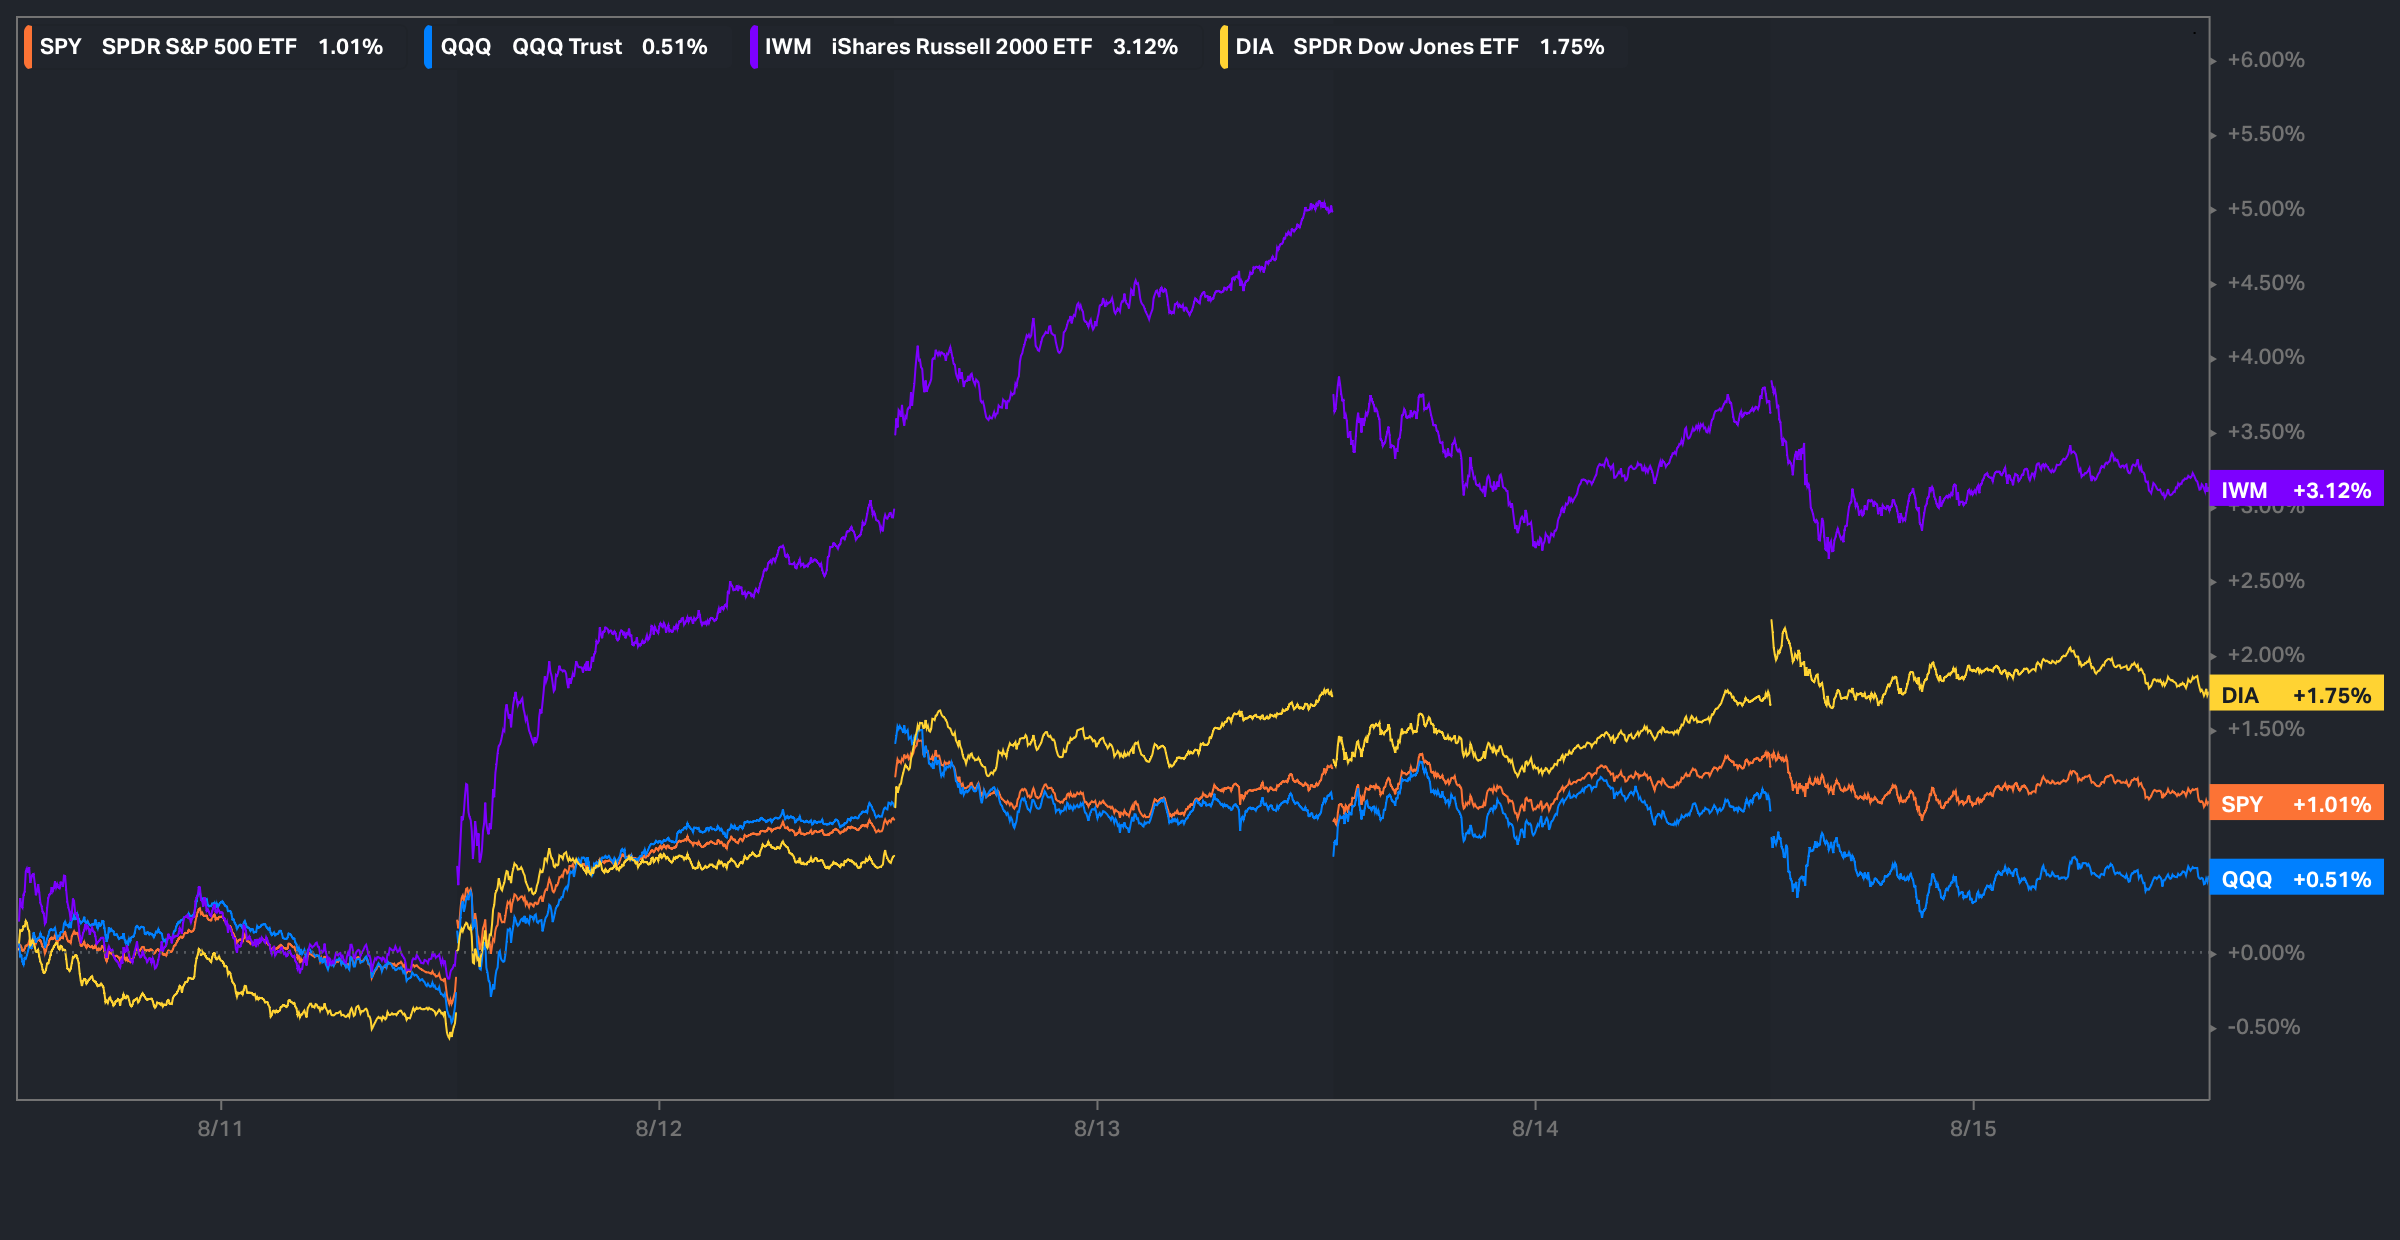Click the 8/11 date label on time axis
Viewport: 2400px width, 1240px height.
click(220, 1129)
